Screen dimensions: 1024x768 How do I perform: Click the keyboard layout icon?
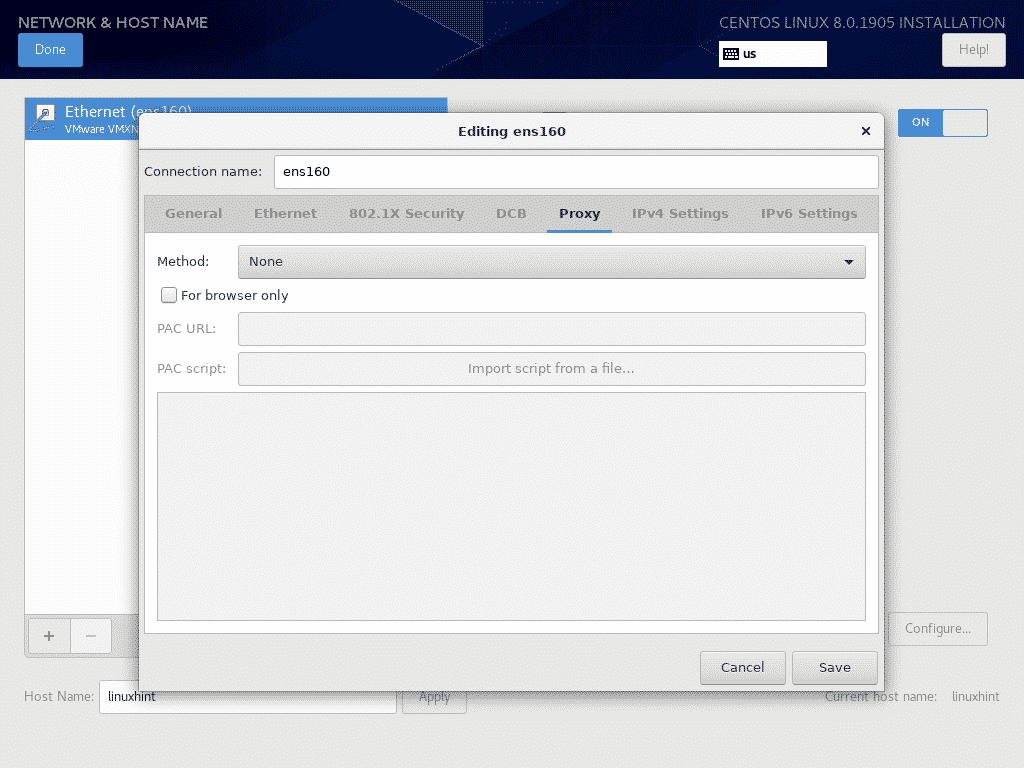coord(731,54)
